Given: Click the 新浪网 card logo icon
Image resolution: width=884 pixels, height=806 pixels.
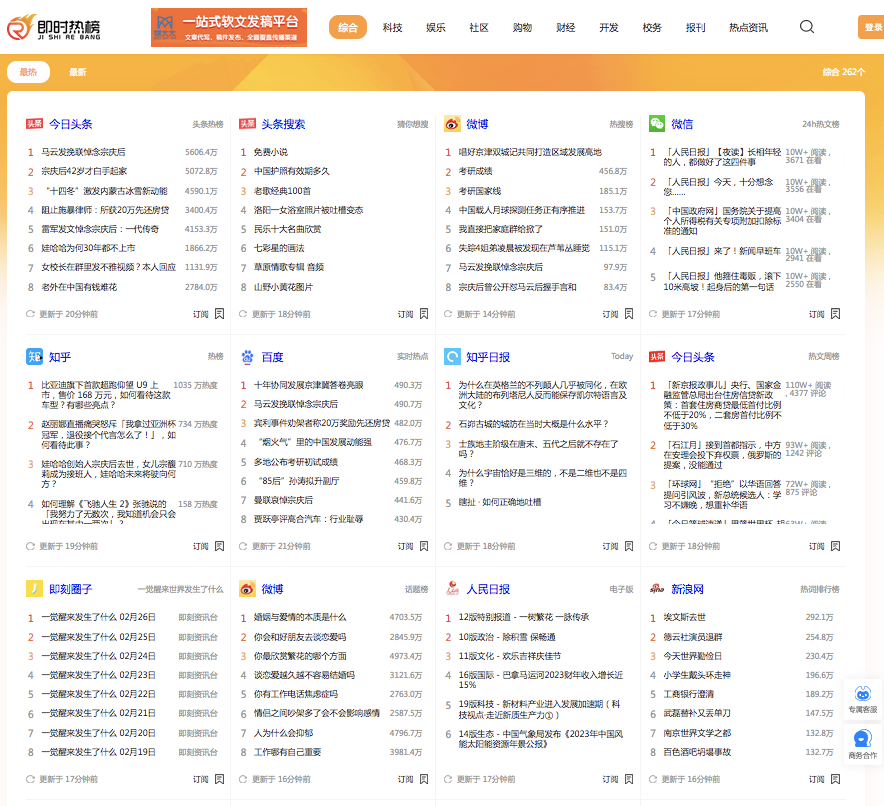Looking at the screenshot, I should click(657, 588).
